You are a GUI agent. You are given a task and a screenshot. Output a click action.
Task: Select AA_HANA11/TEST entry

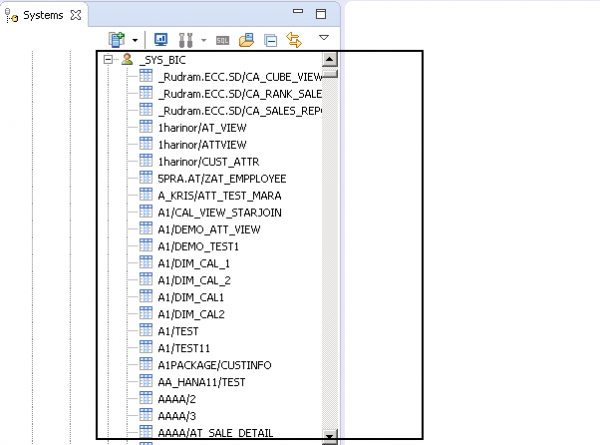201,382
